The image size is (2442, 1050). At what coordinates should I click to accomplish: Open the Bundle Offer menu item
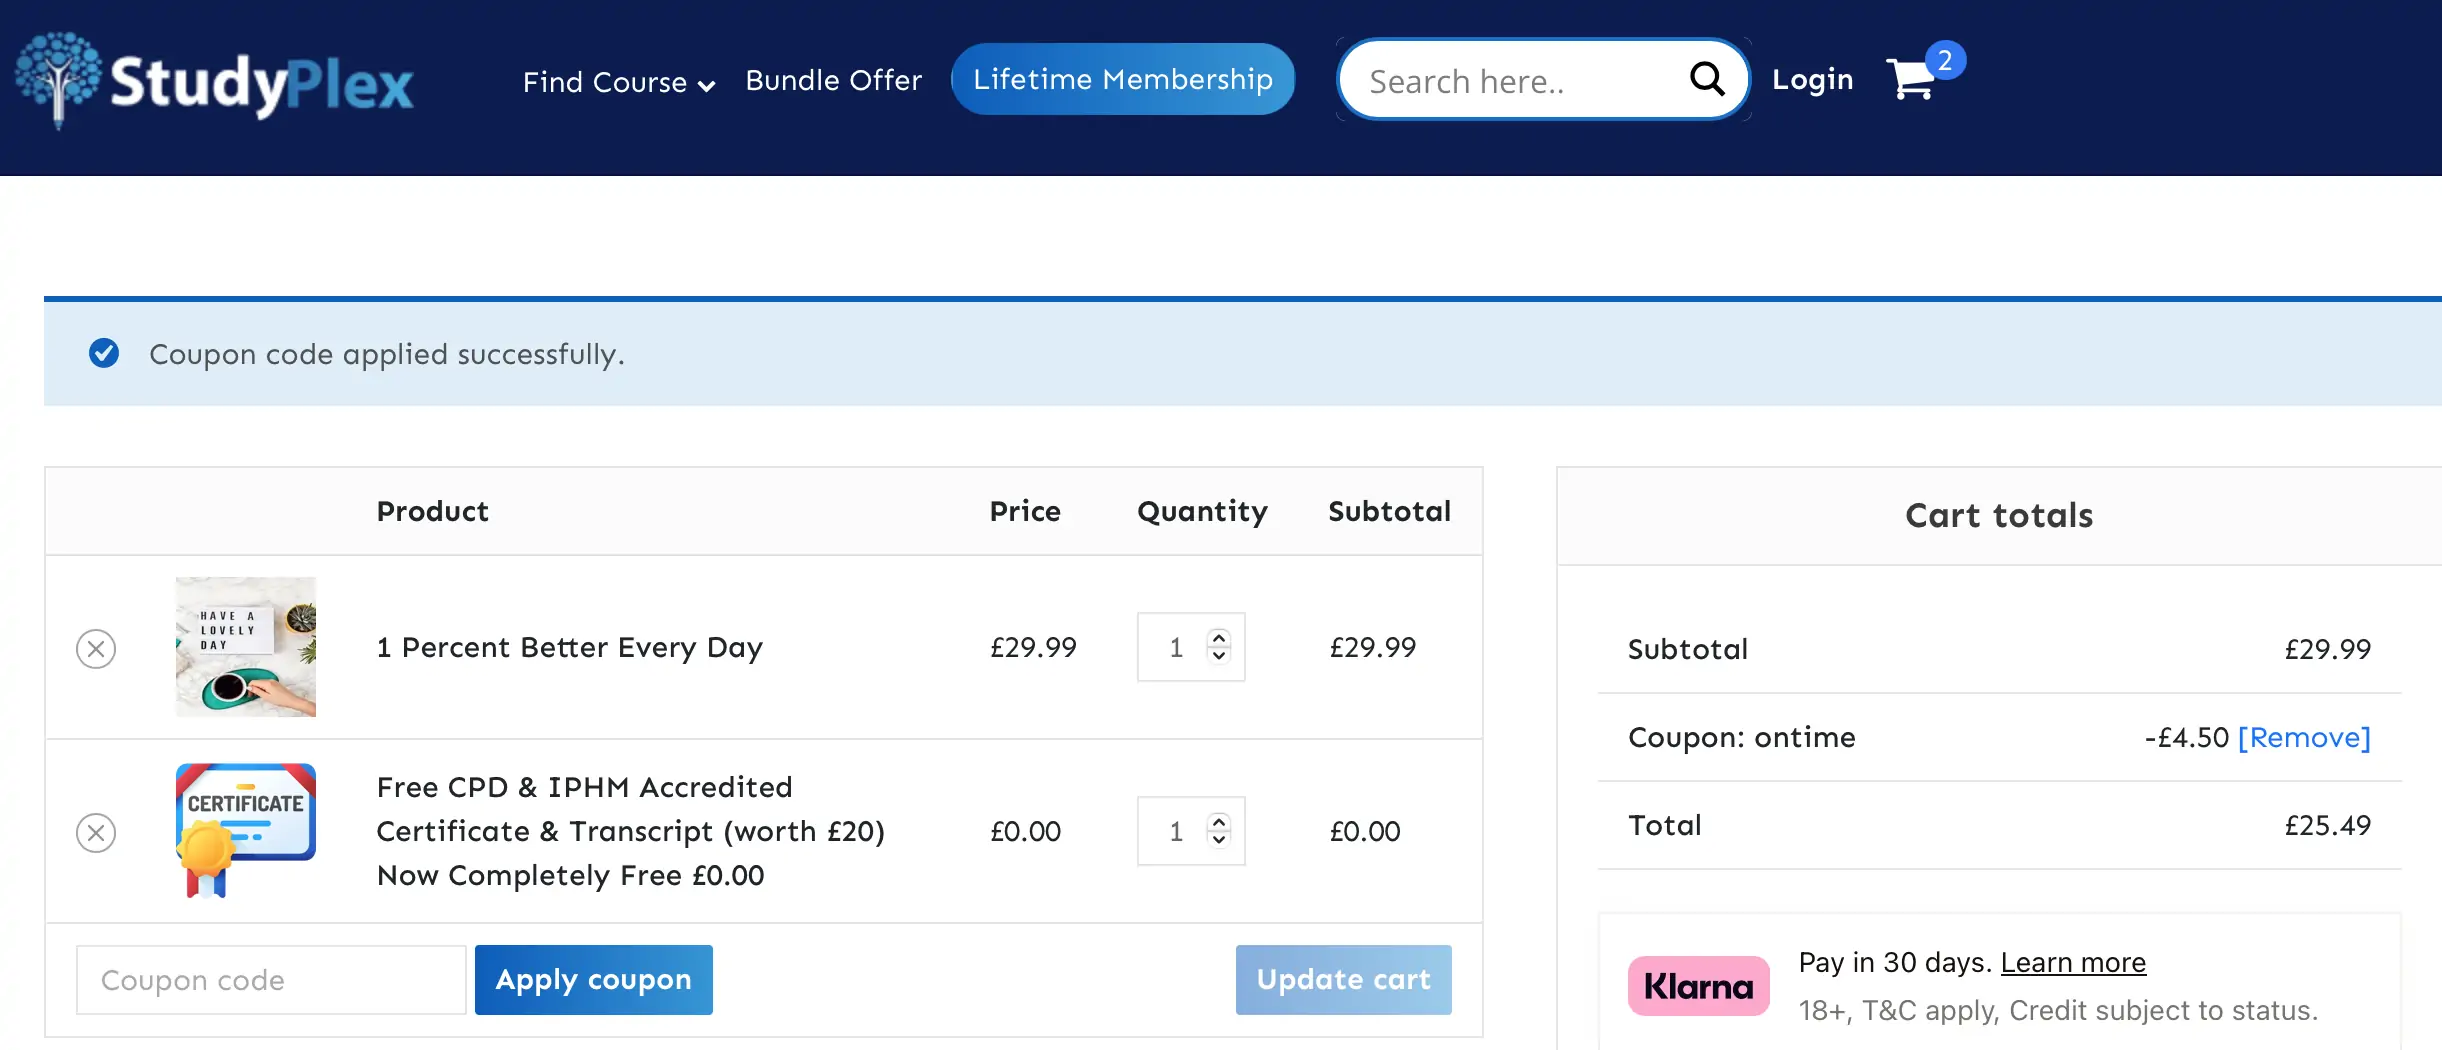click(833, 80)
